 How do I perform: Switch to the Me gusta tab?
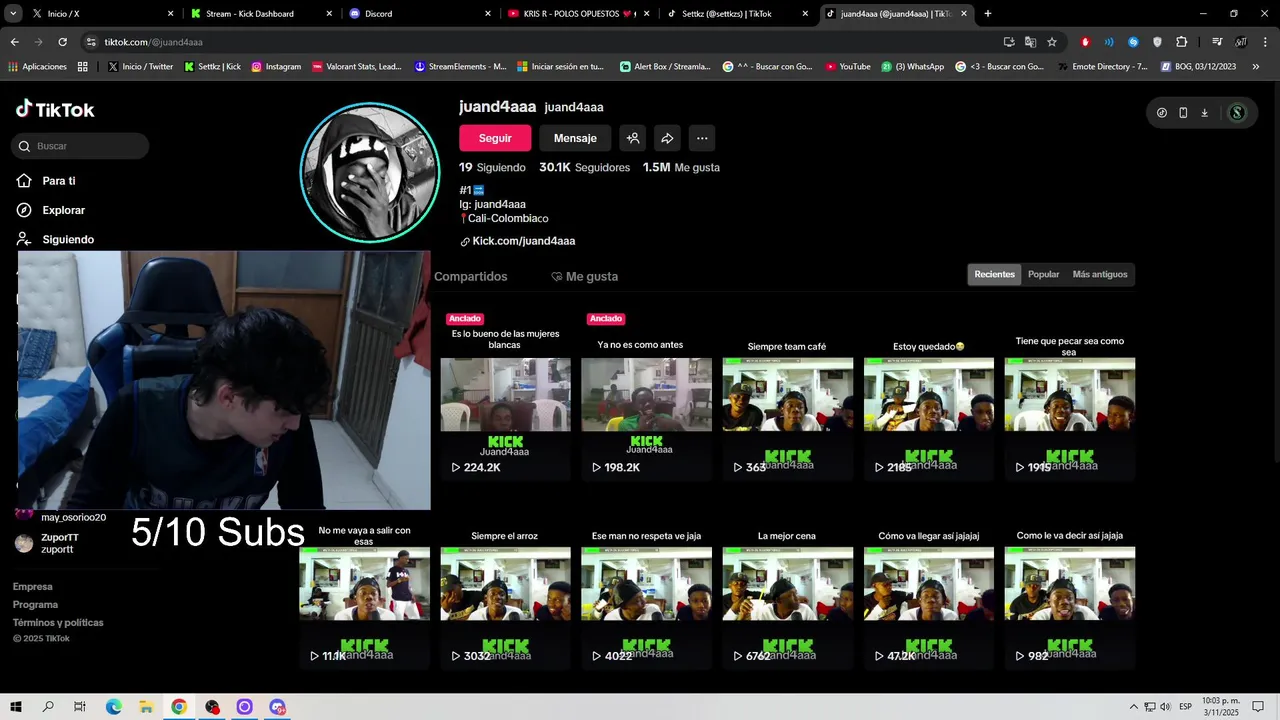coord(584,276)
